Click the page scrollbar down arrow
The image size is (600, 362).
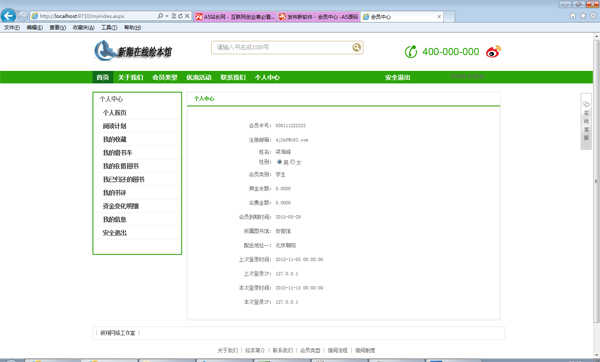point(596,355)
